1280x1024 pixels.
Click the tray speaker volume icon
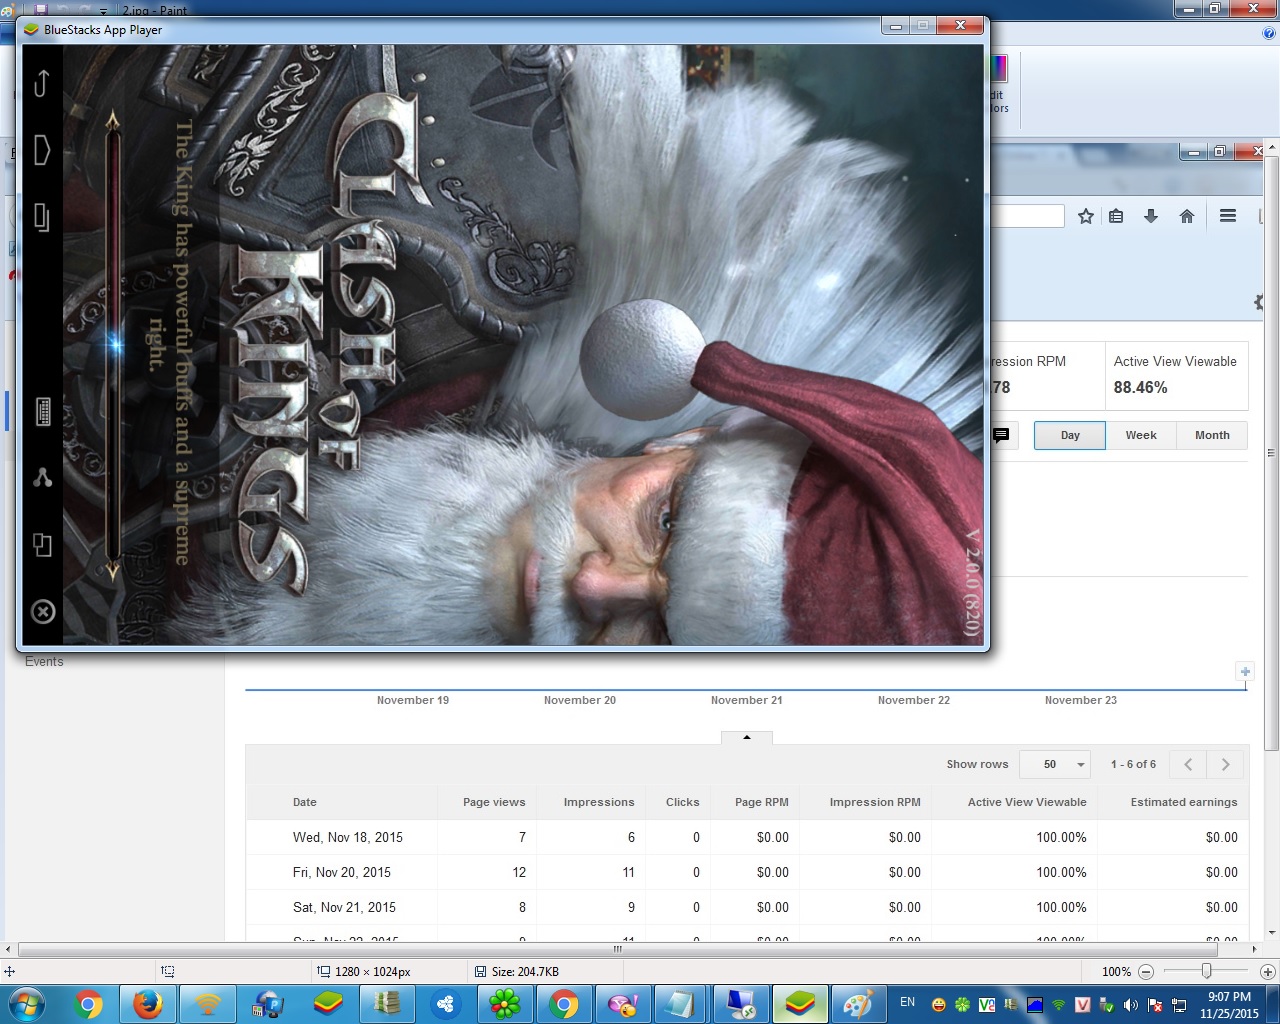(1130, 1005)
